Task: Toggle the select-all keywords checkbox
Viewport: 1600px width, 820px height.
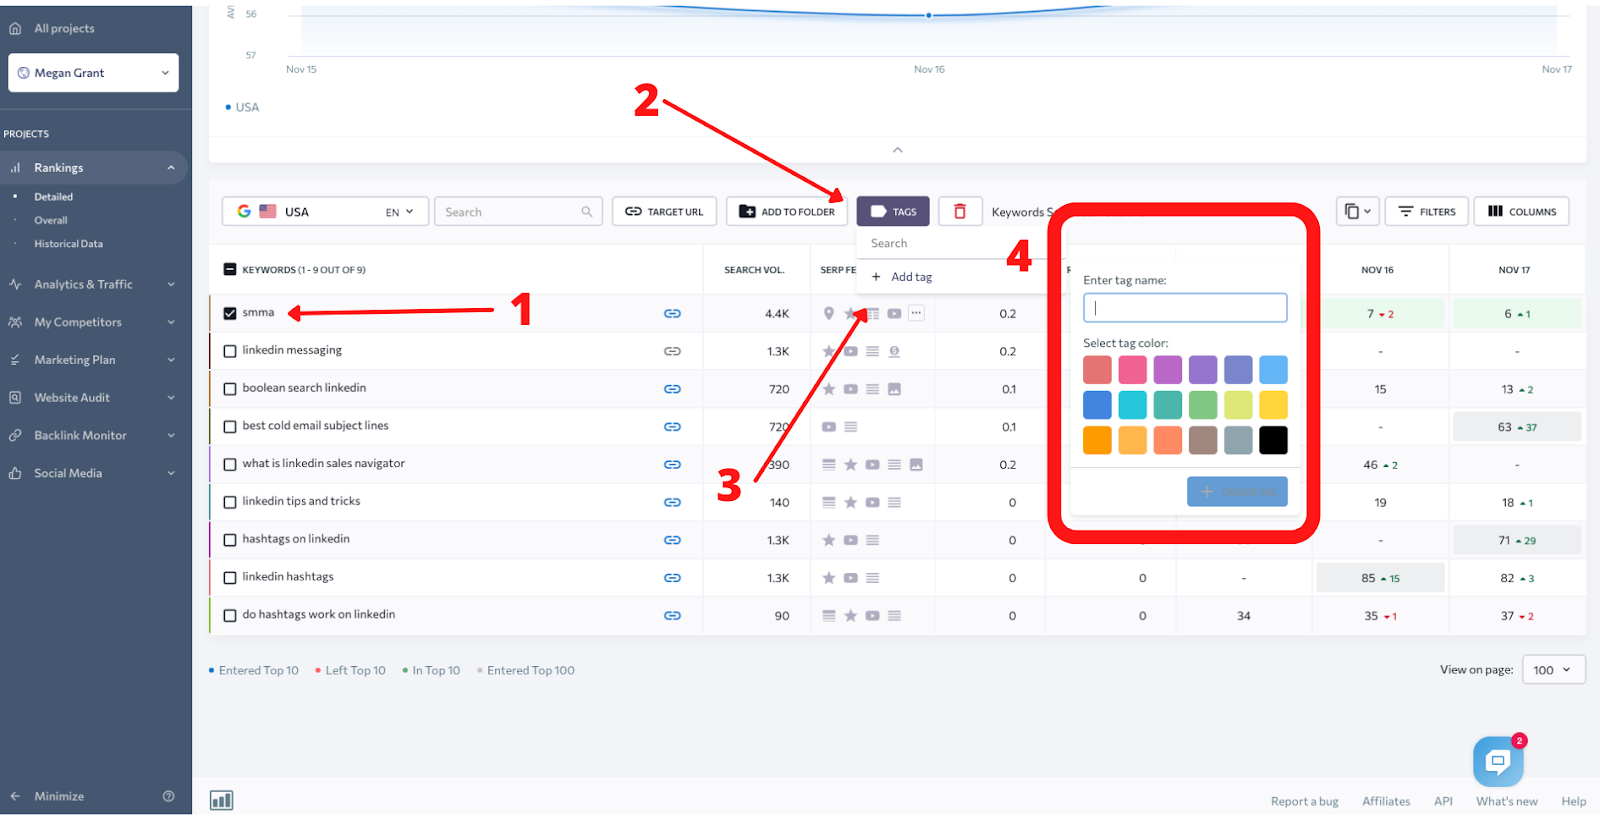Action: coord(230,270)
